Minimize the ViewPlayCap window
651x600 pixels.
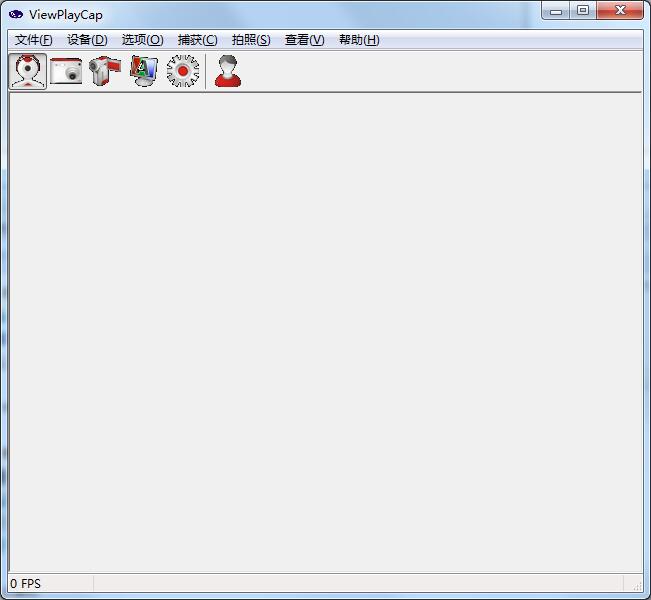556,10
